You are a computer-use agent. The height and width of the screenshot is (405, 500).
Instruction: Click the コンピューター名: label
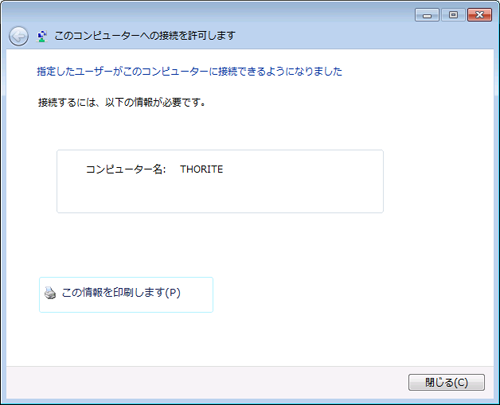tap(126, 169)
